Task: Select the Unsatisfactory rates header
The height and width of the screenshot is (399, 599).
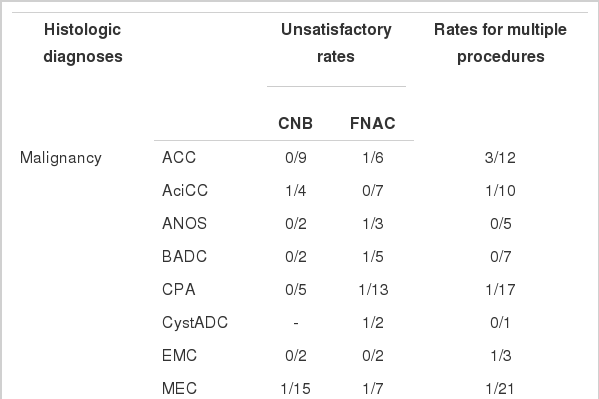Action: click(x=336, y=43)
